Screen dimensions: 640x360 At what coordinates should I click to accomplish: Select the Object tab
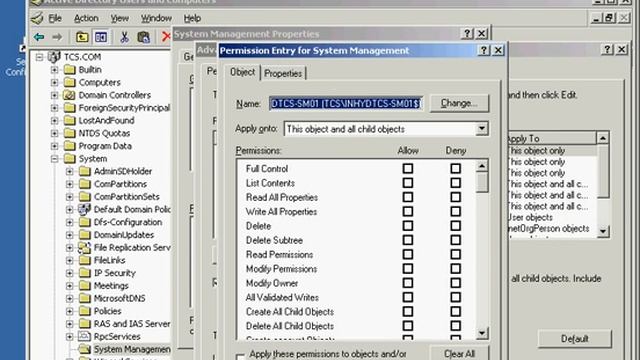click(242, 72)
